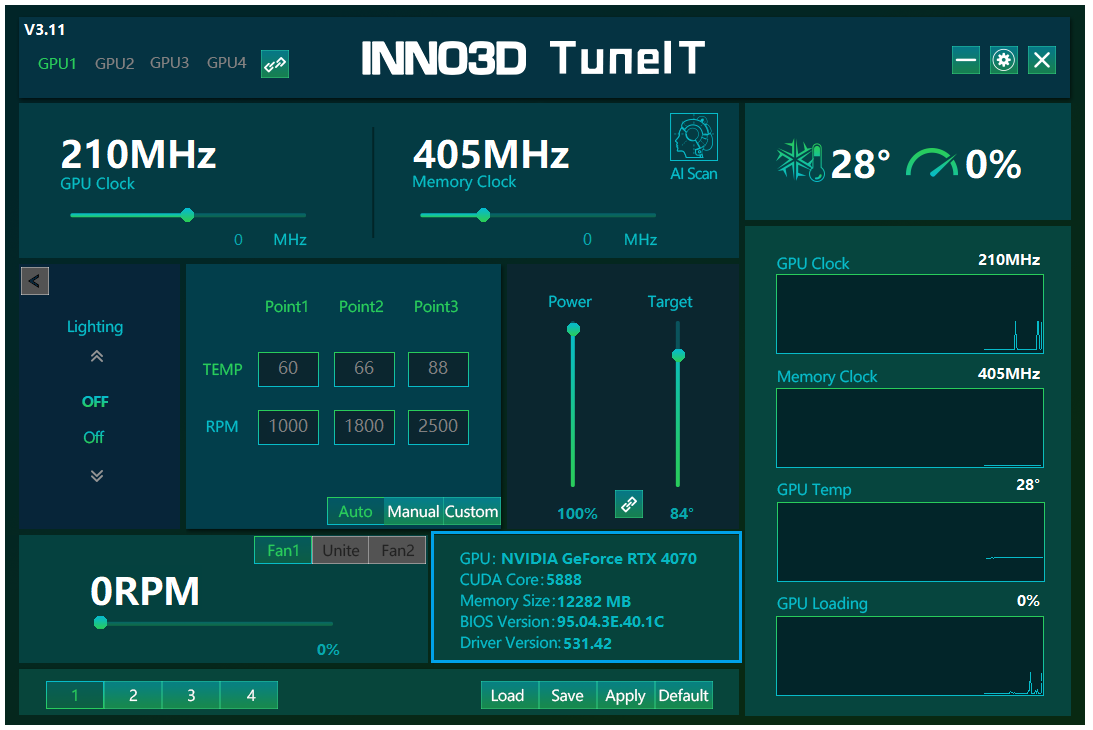Select the Unite fan tab
This screenshot has width=1093, height=730.
[x=341, y=550]
